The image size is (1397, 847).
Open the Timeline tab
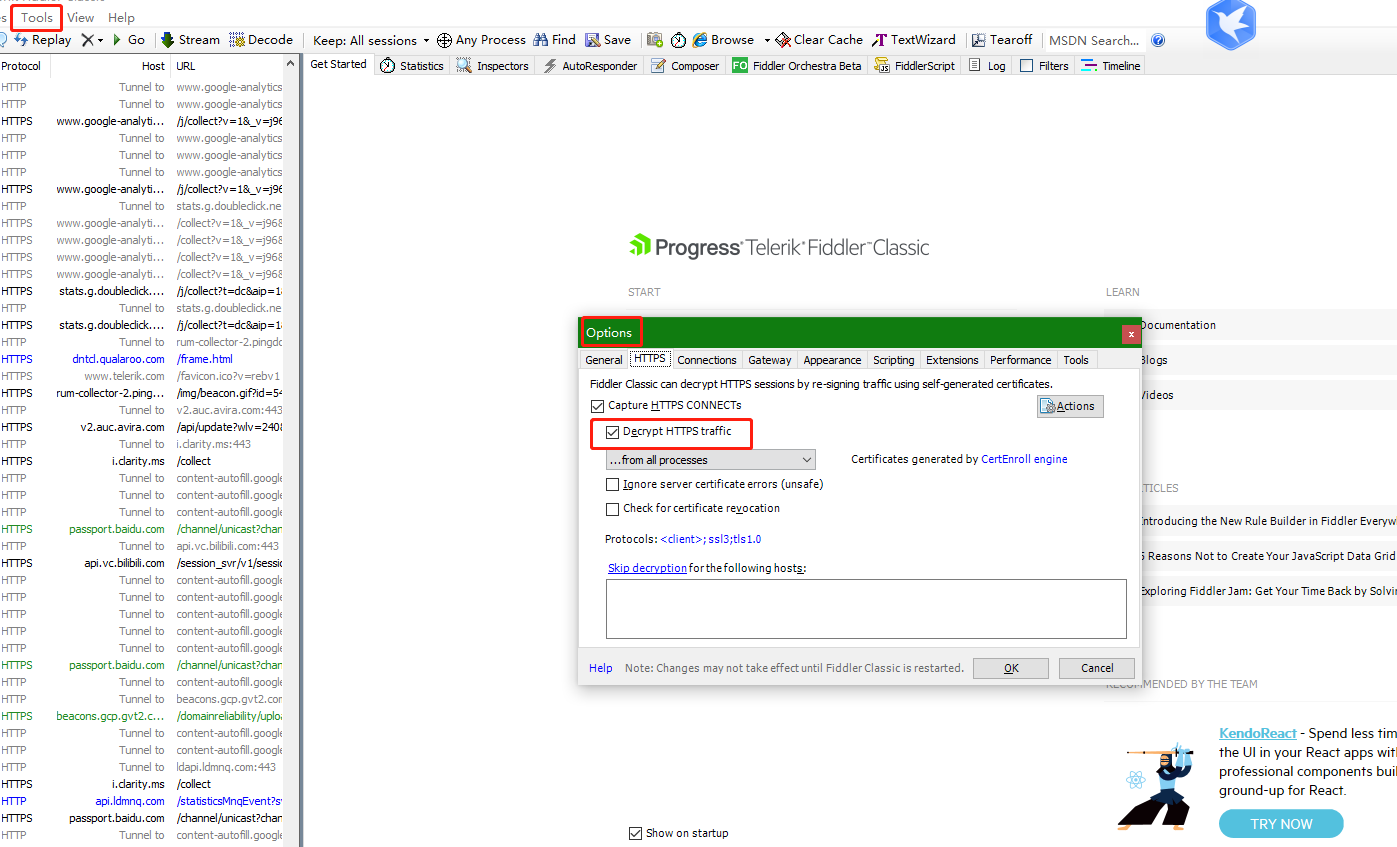click(1111, 66)
